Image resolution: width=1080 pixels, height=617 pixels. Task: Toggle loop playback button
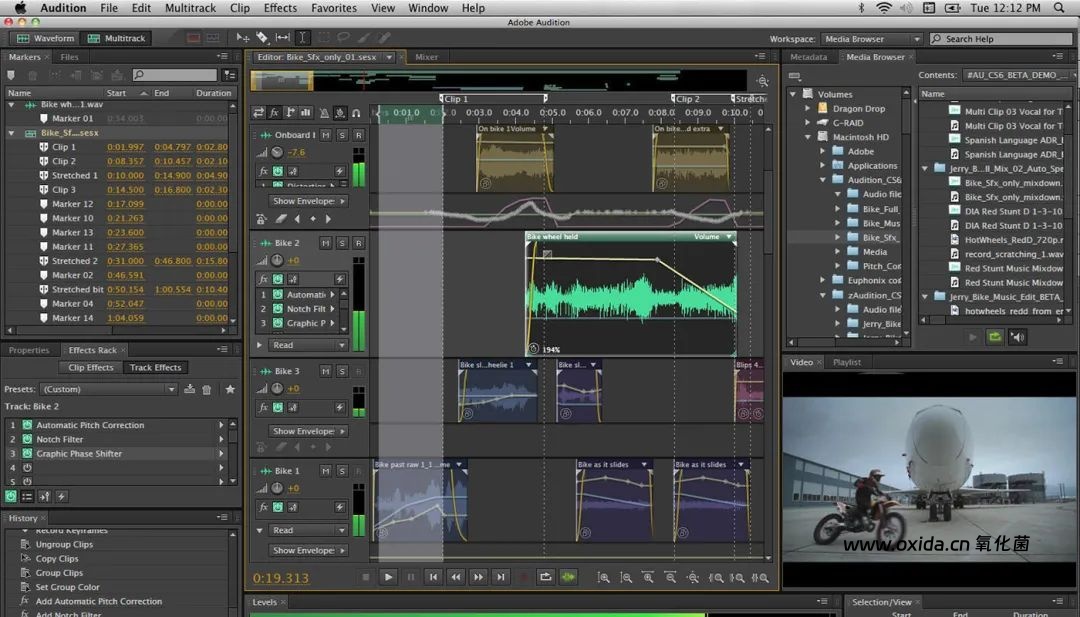[x=546, y=577]
